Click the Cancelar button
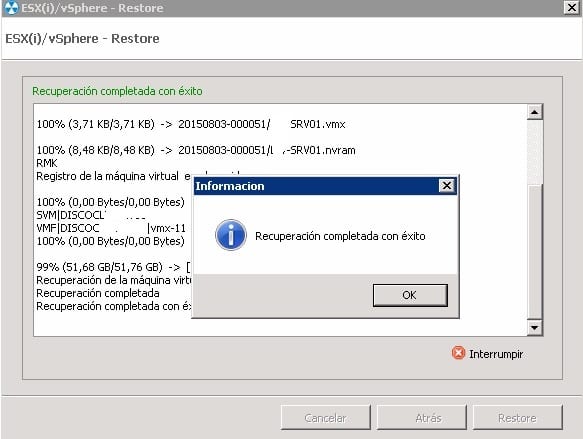Image resolution: width=583 pixels, height=439 pixels. (326, 417)
